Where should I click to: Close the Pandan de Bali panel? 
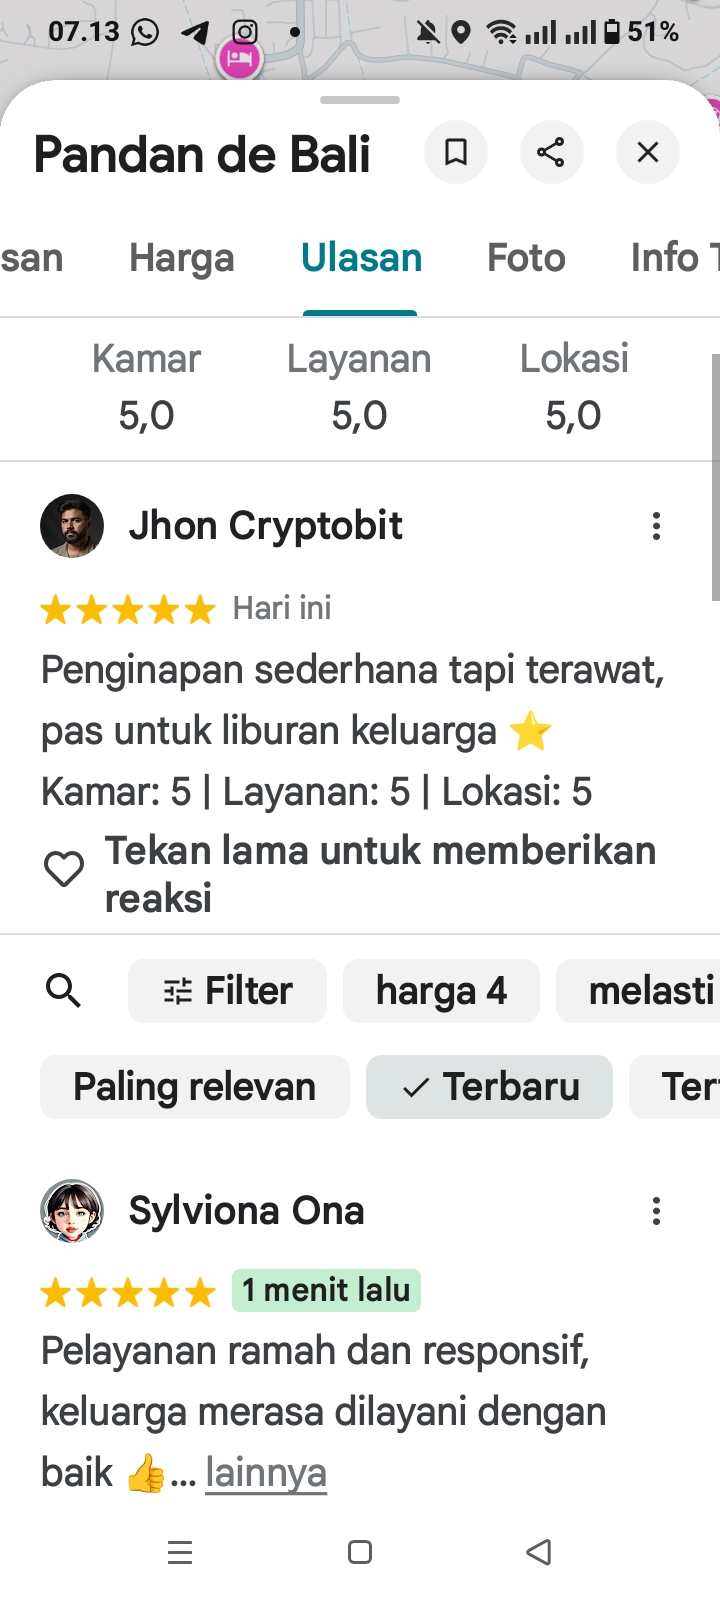coord(648,152)
